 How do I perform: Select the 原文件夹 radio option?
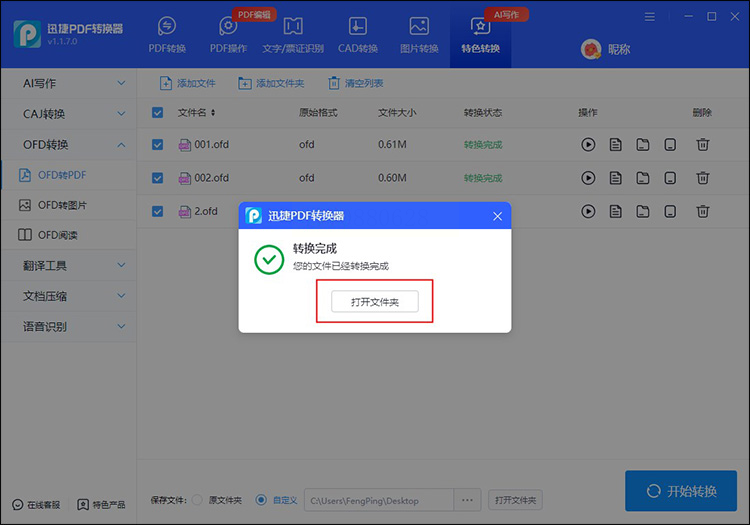pos(197,500)
